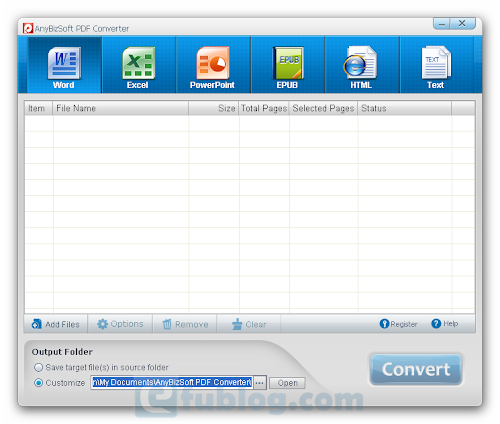Click the Selected Pages column header

[323, 108]
